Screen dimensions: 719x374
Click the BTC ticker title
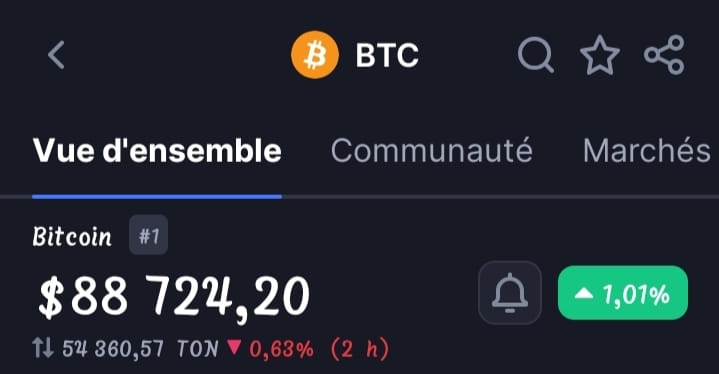point(387,55)
